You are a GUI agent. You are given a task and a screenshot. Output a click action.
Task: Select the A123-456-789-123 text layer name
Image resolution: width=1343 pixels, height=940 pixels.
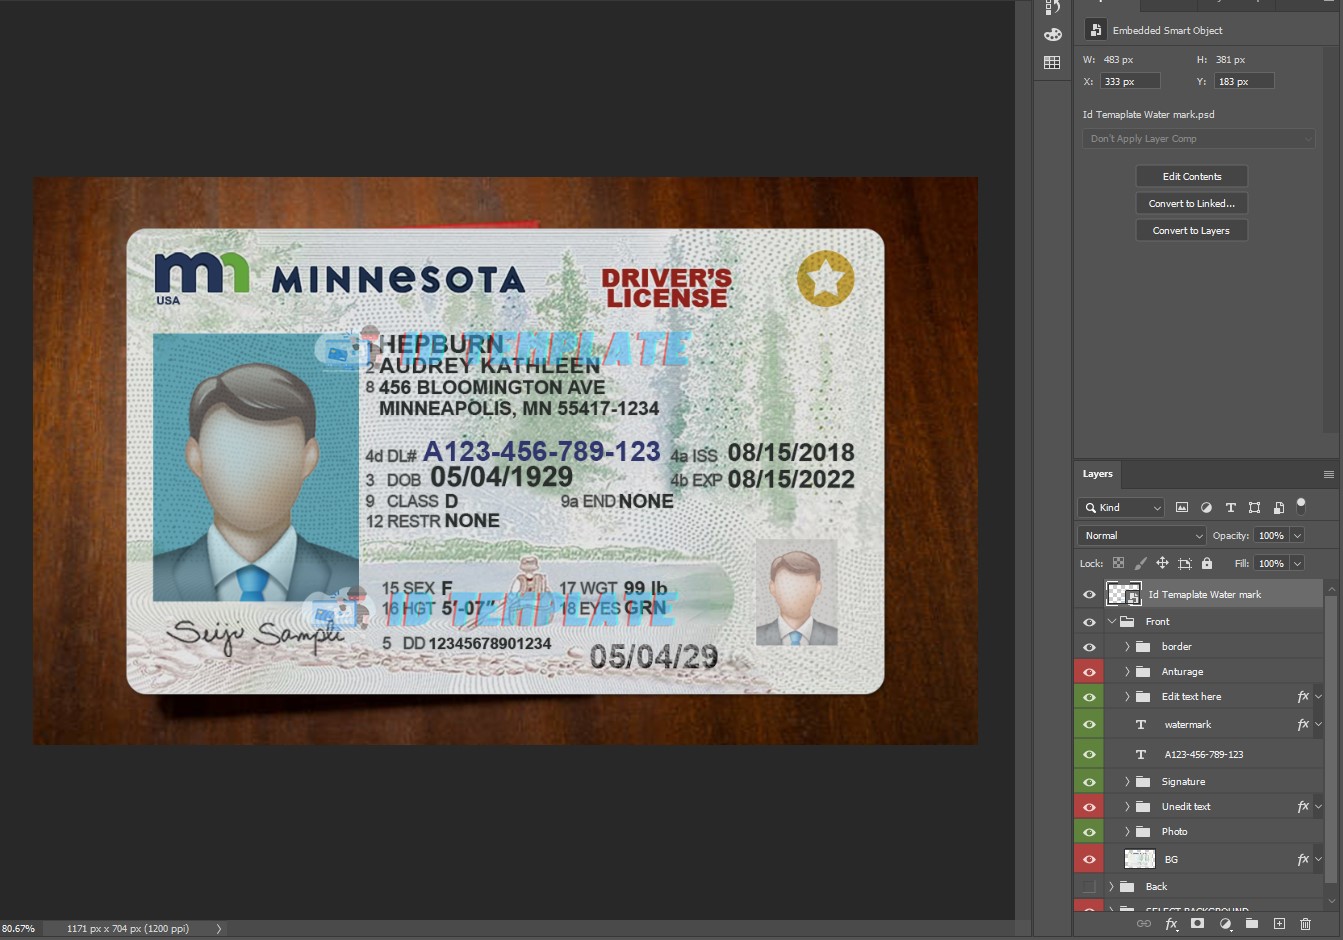[1204, 754]
